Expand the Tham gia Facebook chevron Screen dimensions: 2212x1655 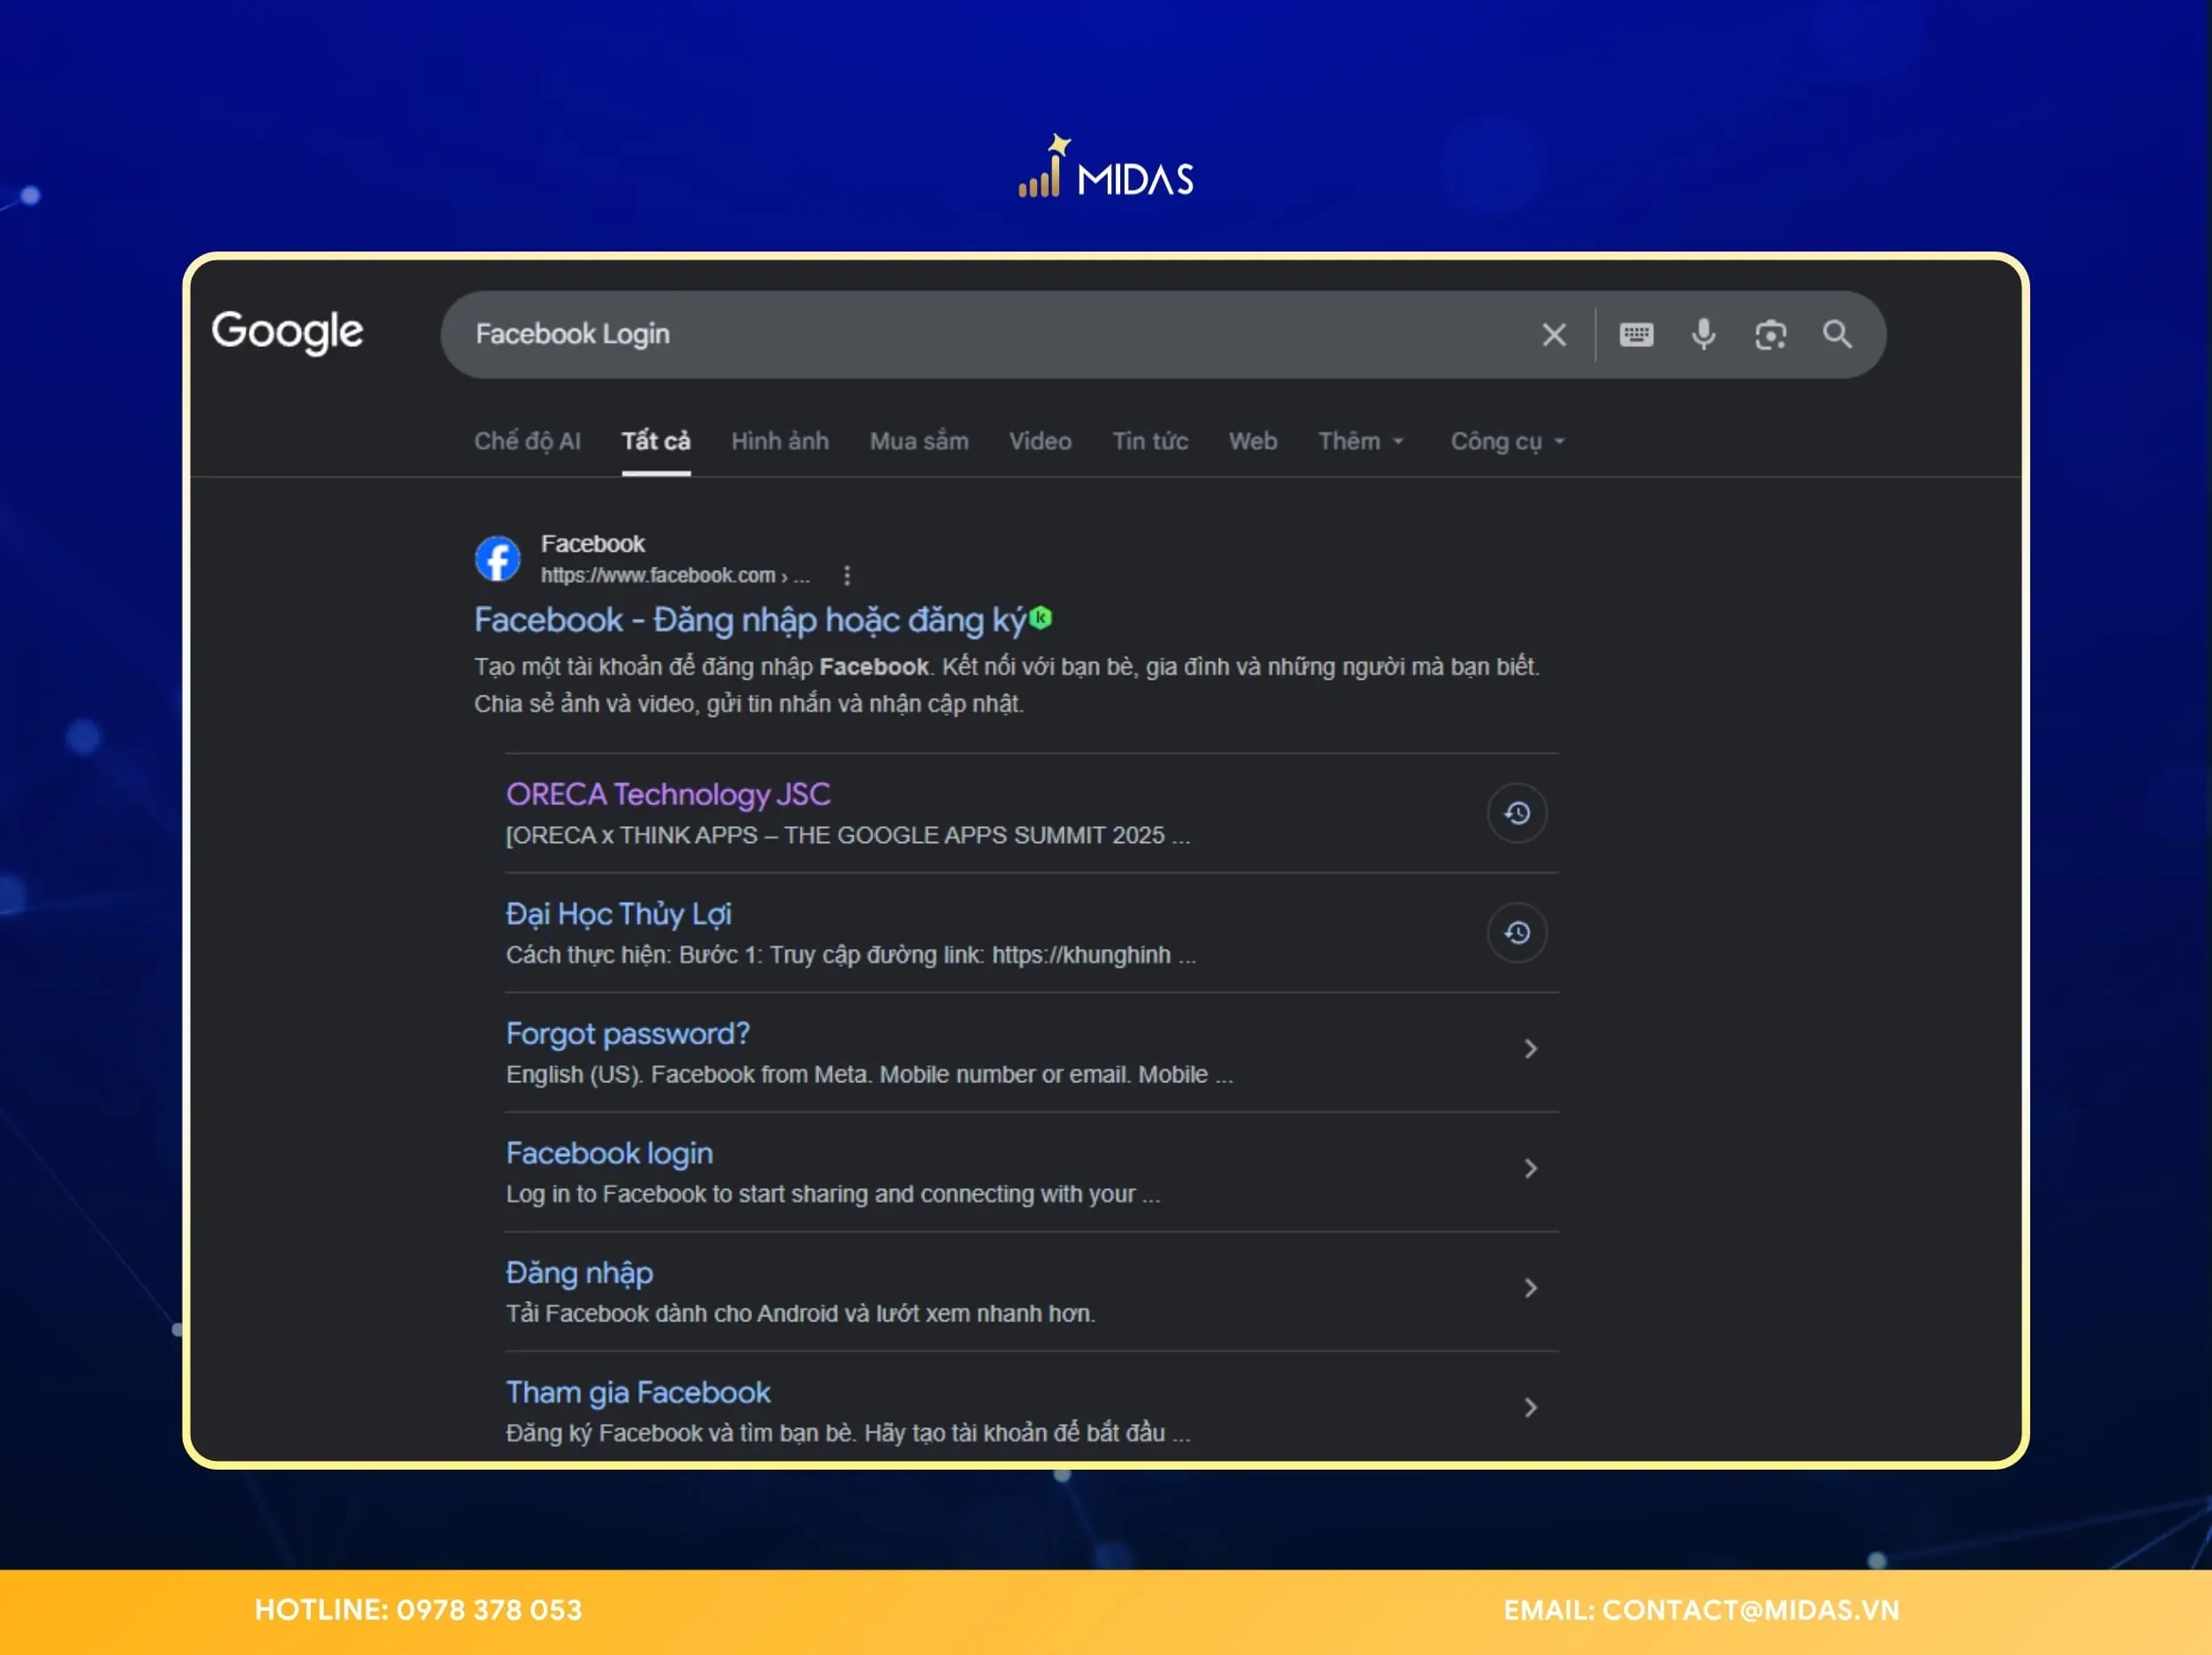(1530, 1407)
